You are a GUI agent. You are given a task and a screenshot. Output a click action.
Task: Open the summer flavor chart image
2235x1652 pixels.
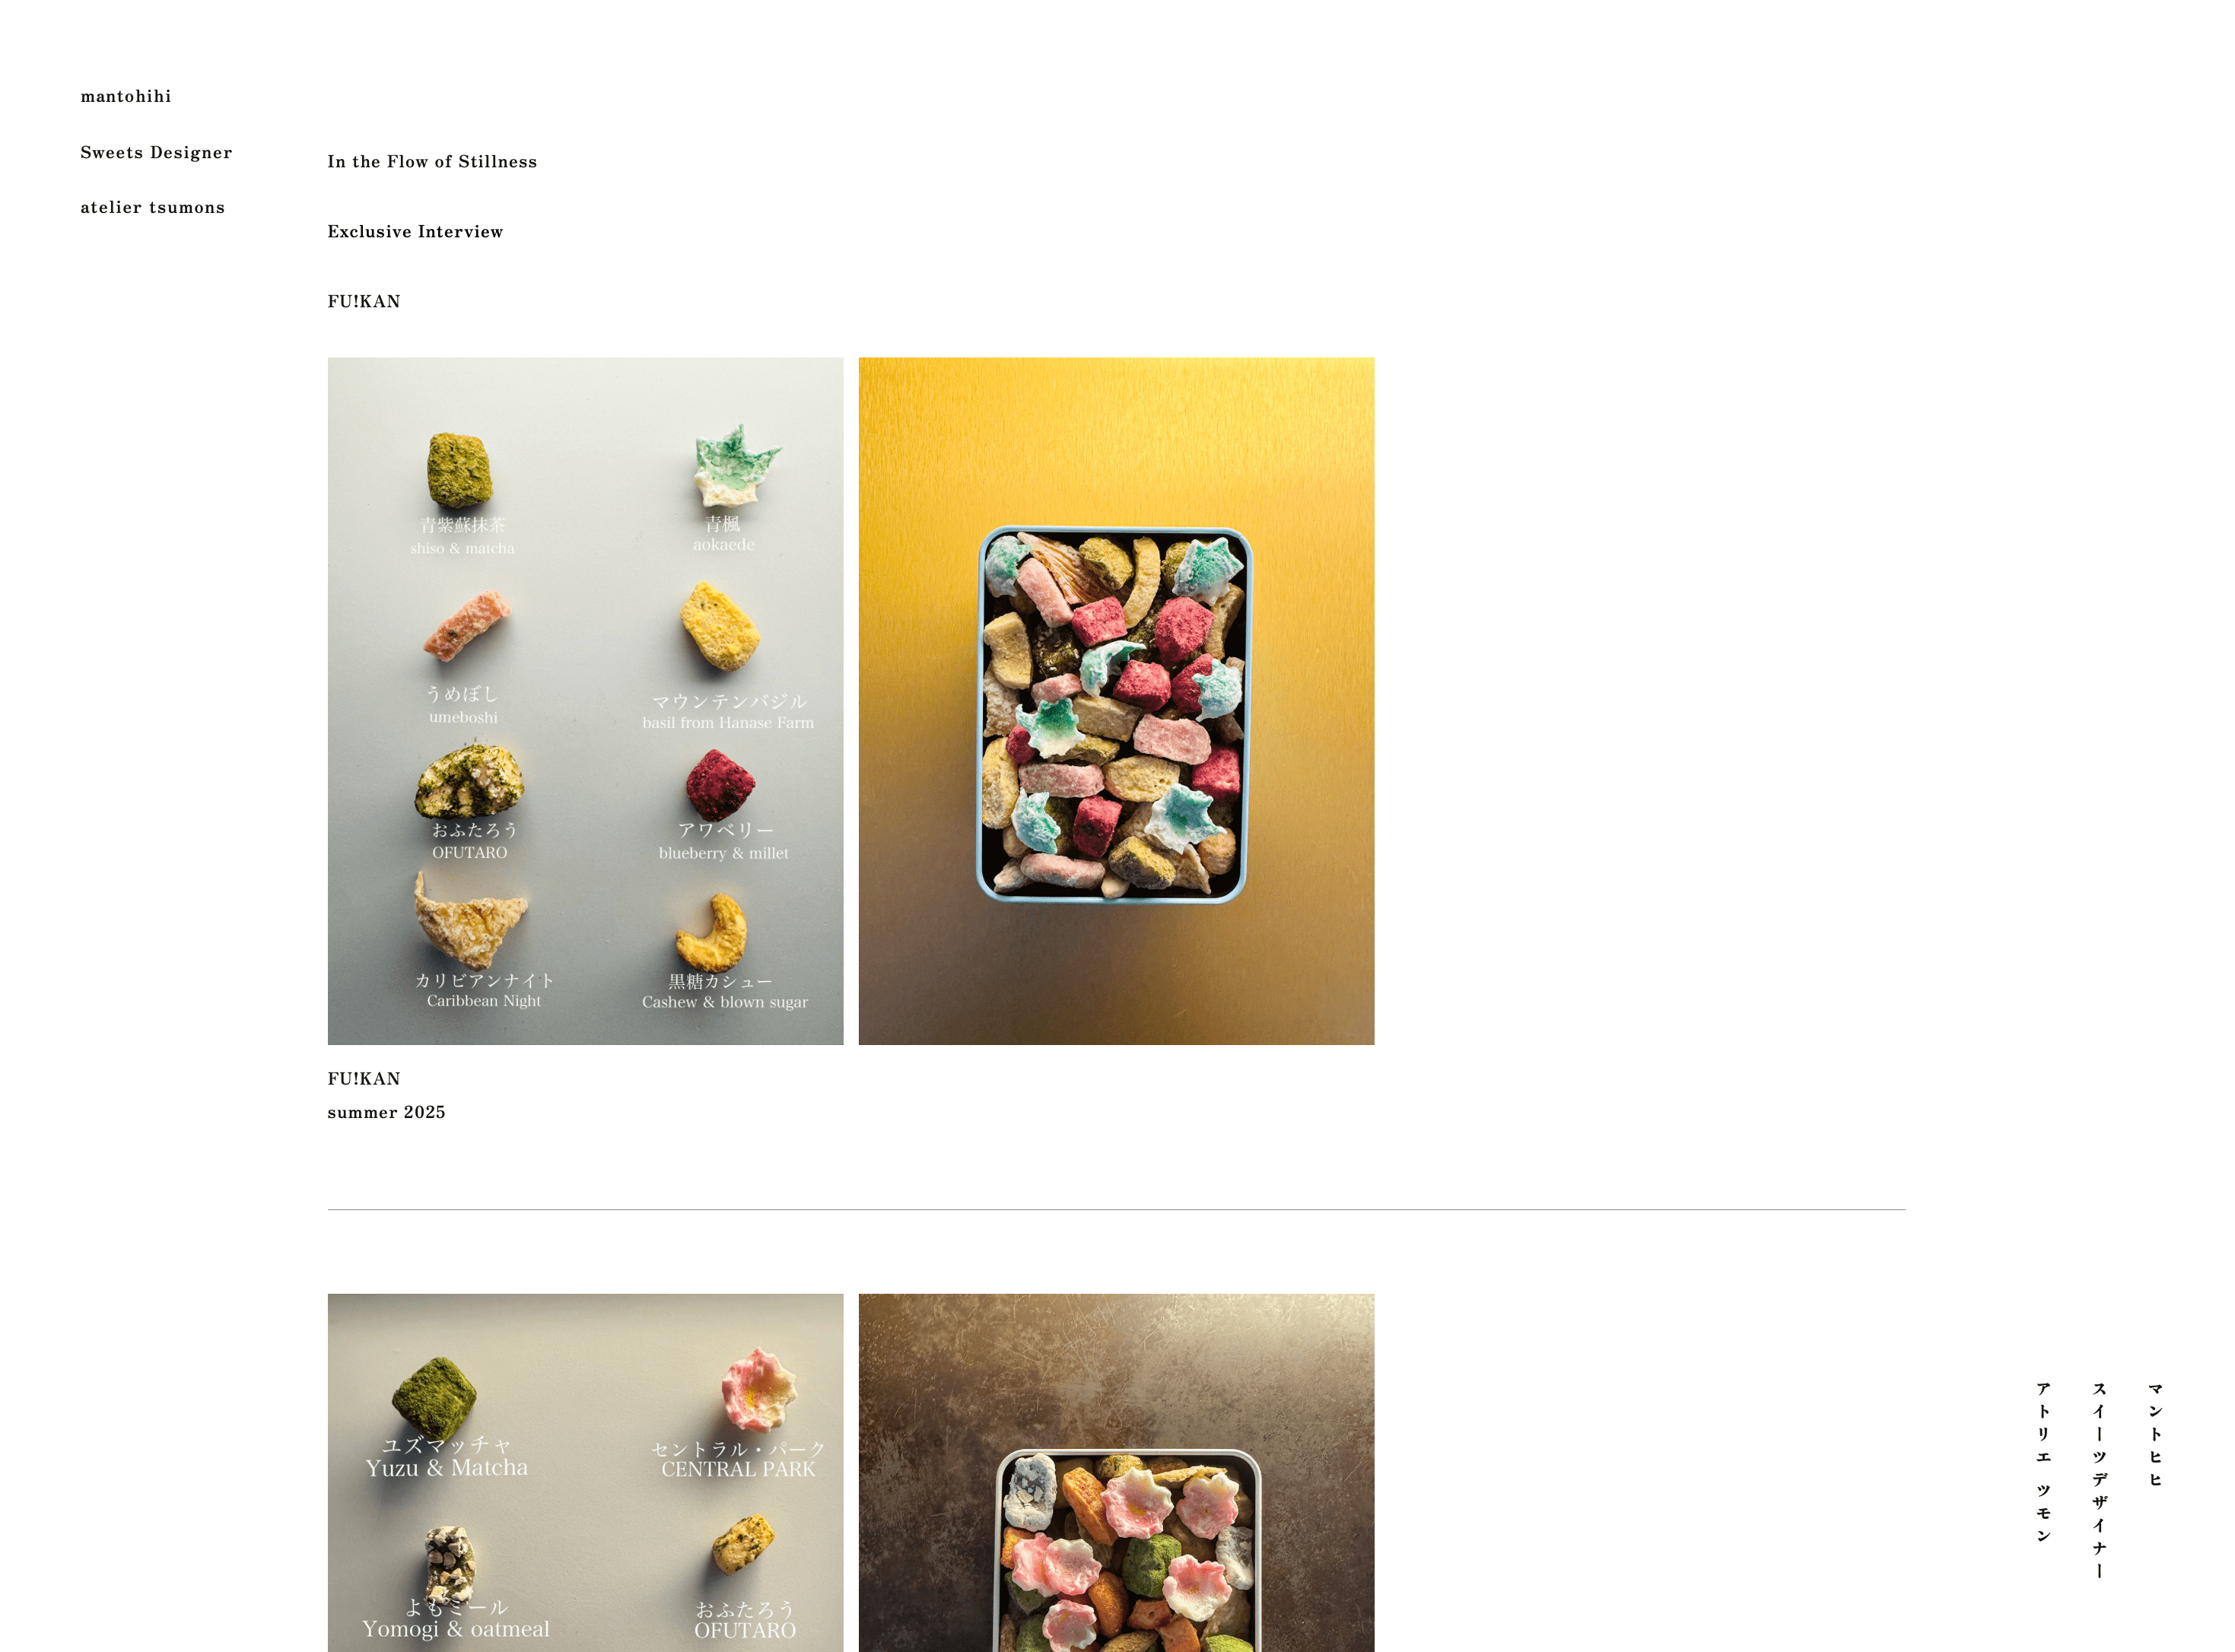585,701
